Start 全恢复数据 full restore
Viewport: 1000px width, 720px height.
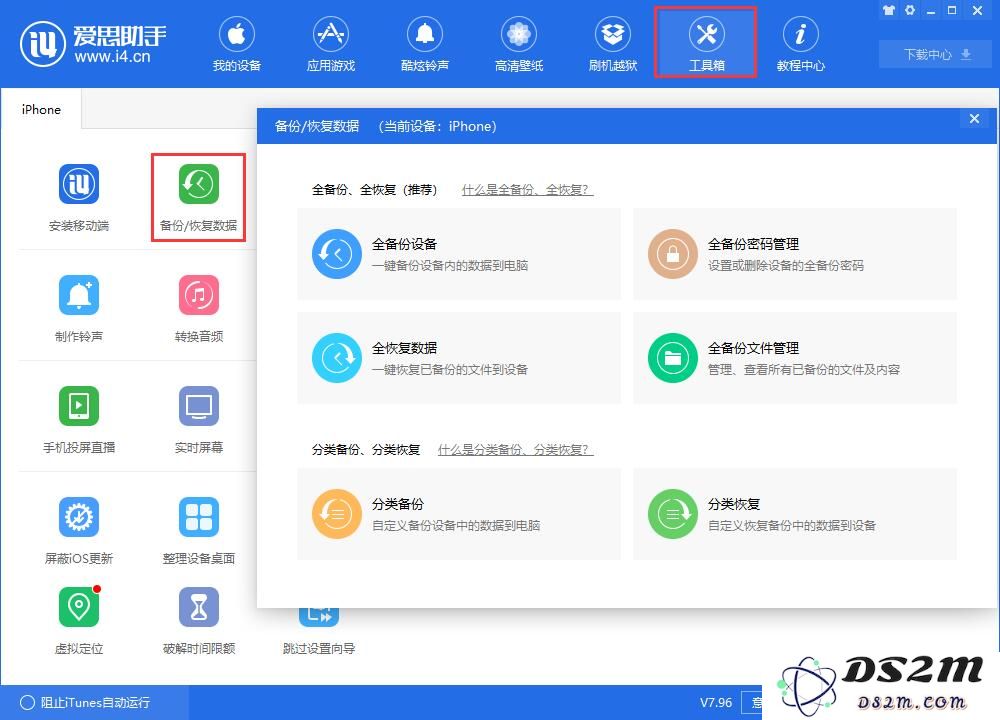coord(459,358)
